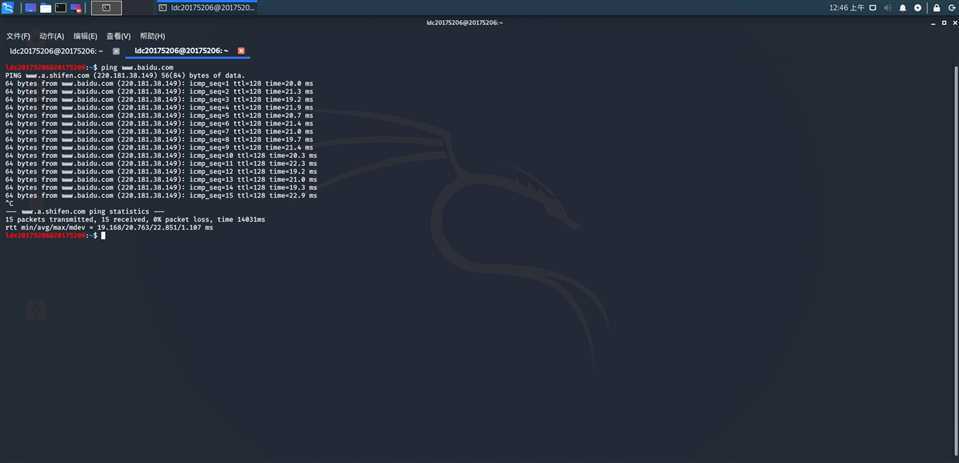Click the icmp_seq=10 time=20.3 ms line

(161, 155)
